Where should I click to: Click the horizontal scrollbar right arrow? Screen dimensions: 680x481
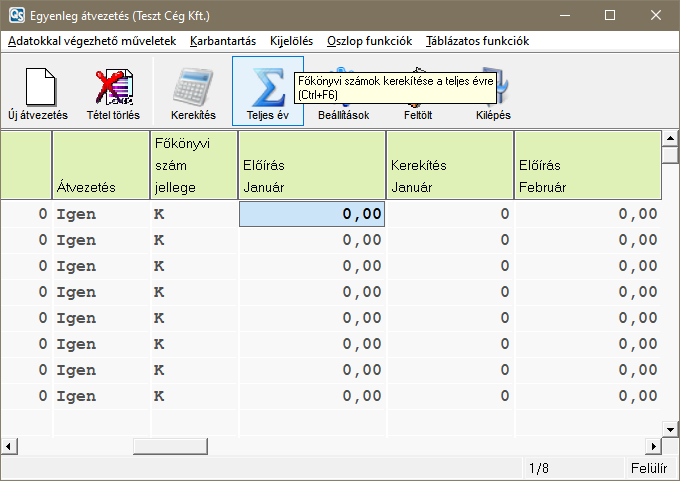pos(654,446)
